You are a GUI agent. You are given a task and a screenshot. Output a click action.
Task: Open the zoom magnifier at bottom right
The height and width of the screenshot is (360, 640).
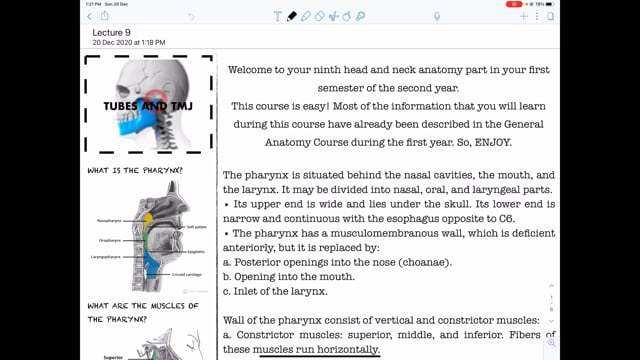point(551,343)
